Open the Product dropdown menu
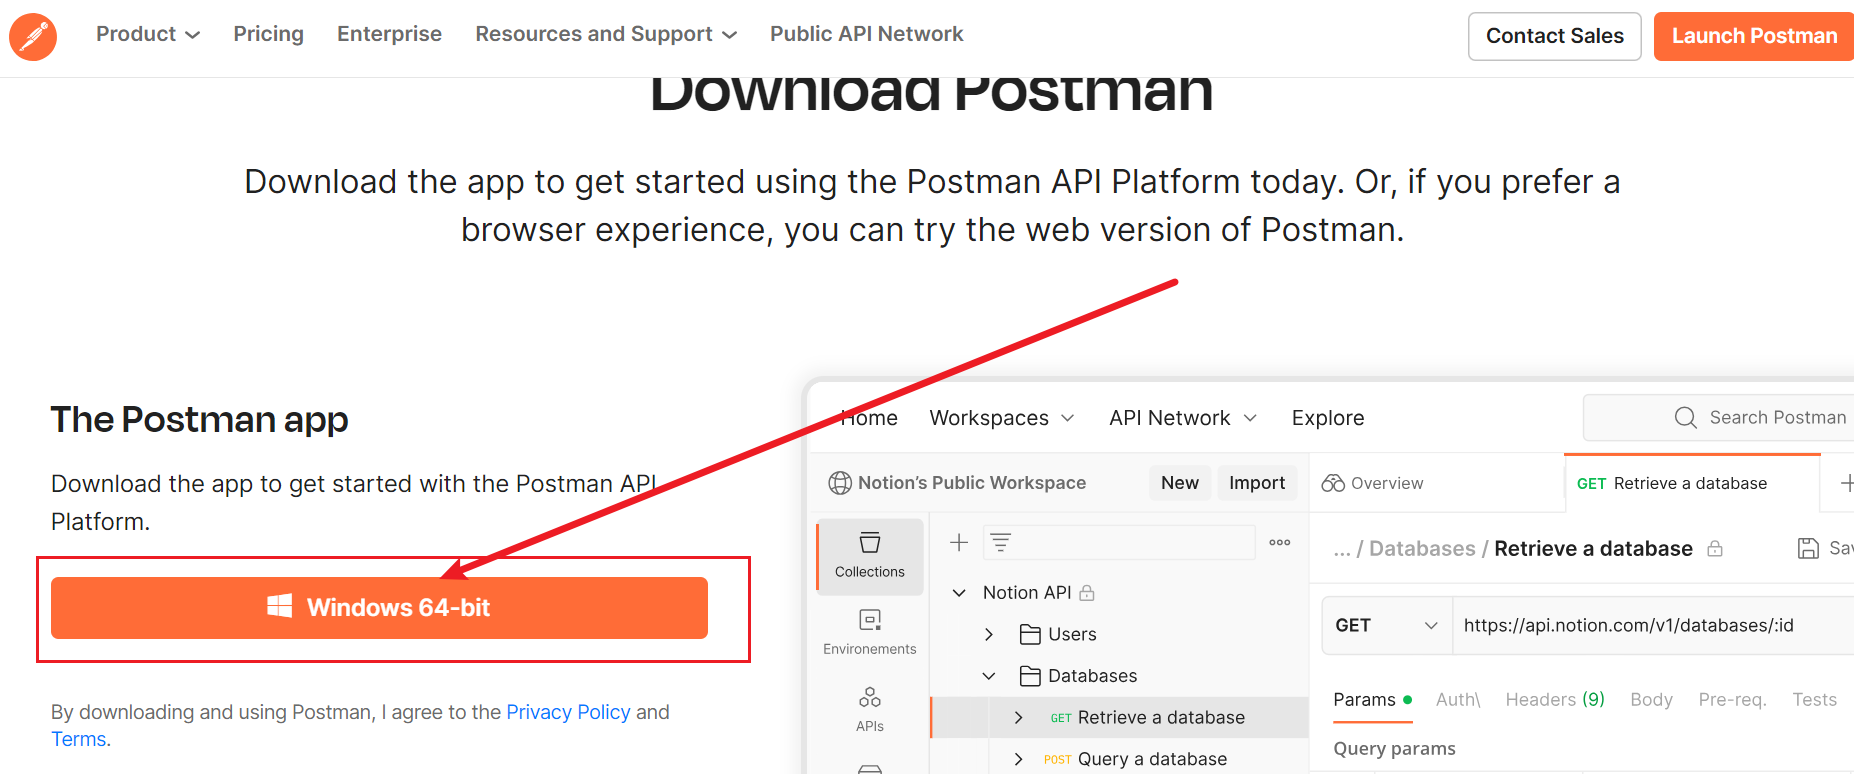 click(148, 34)
